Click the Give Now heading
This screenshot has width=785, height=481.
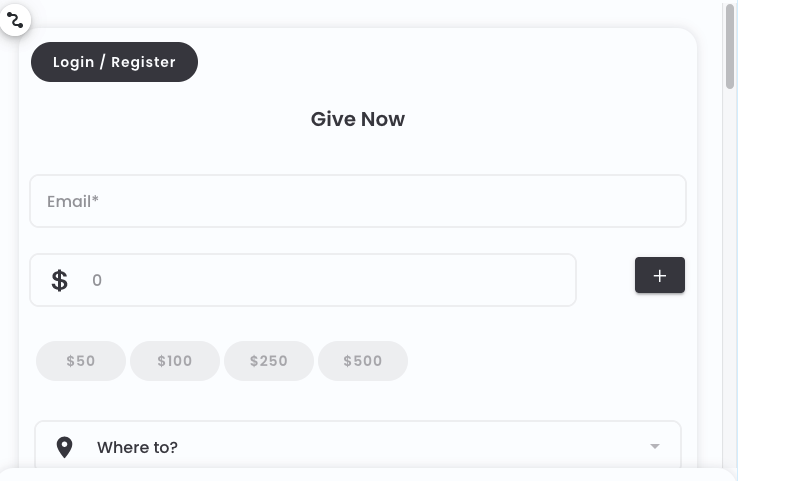click(357, 119)
